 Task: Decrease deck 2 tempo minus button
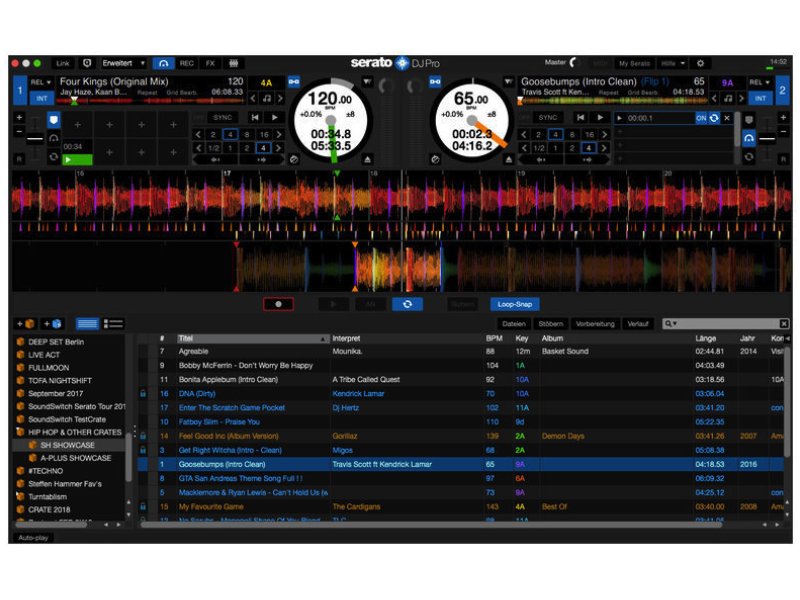(783, 131)
